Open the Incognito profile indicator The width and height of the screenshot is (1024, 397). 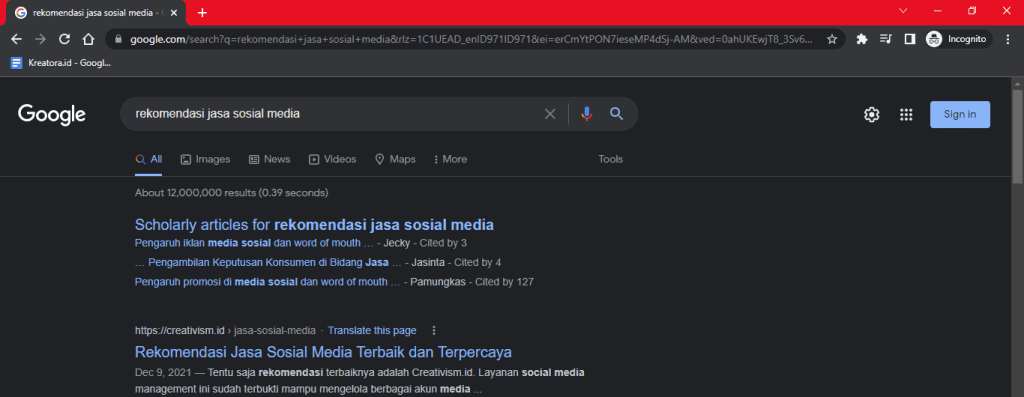pos(957,39)
